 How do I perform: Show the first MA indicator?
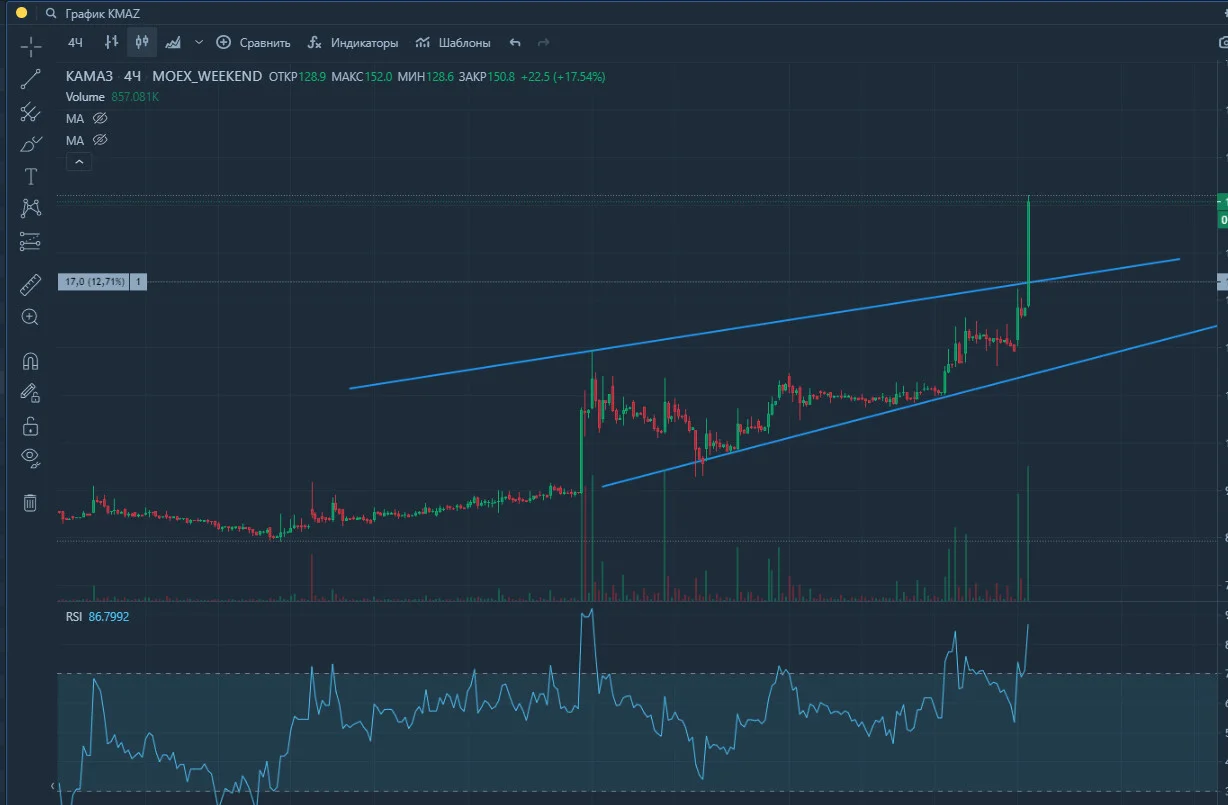[100, 118]
